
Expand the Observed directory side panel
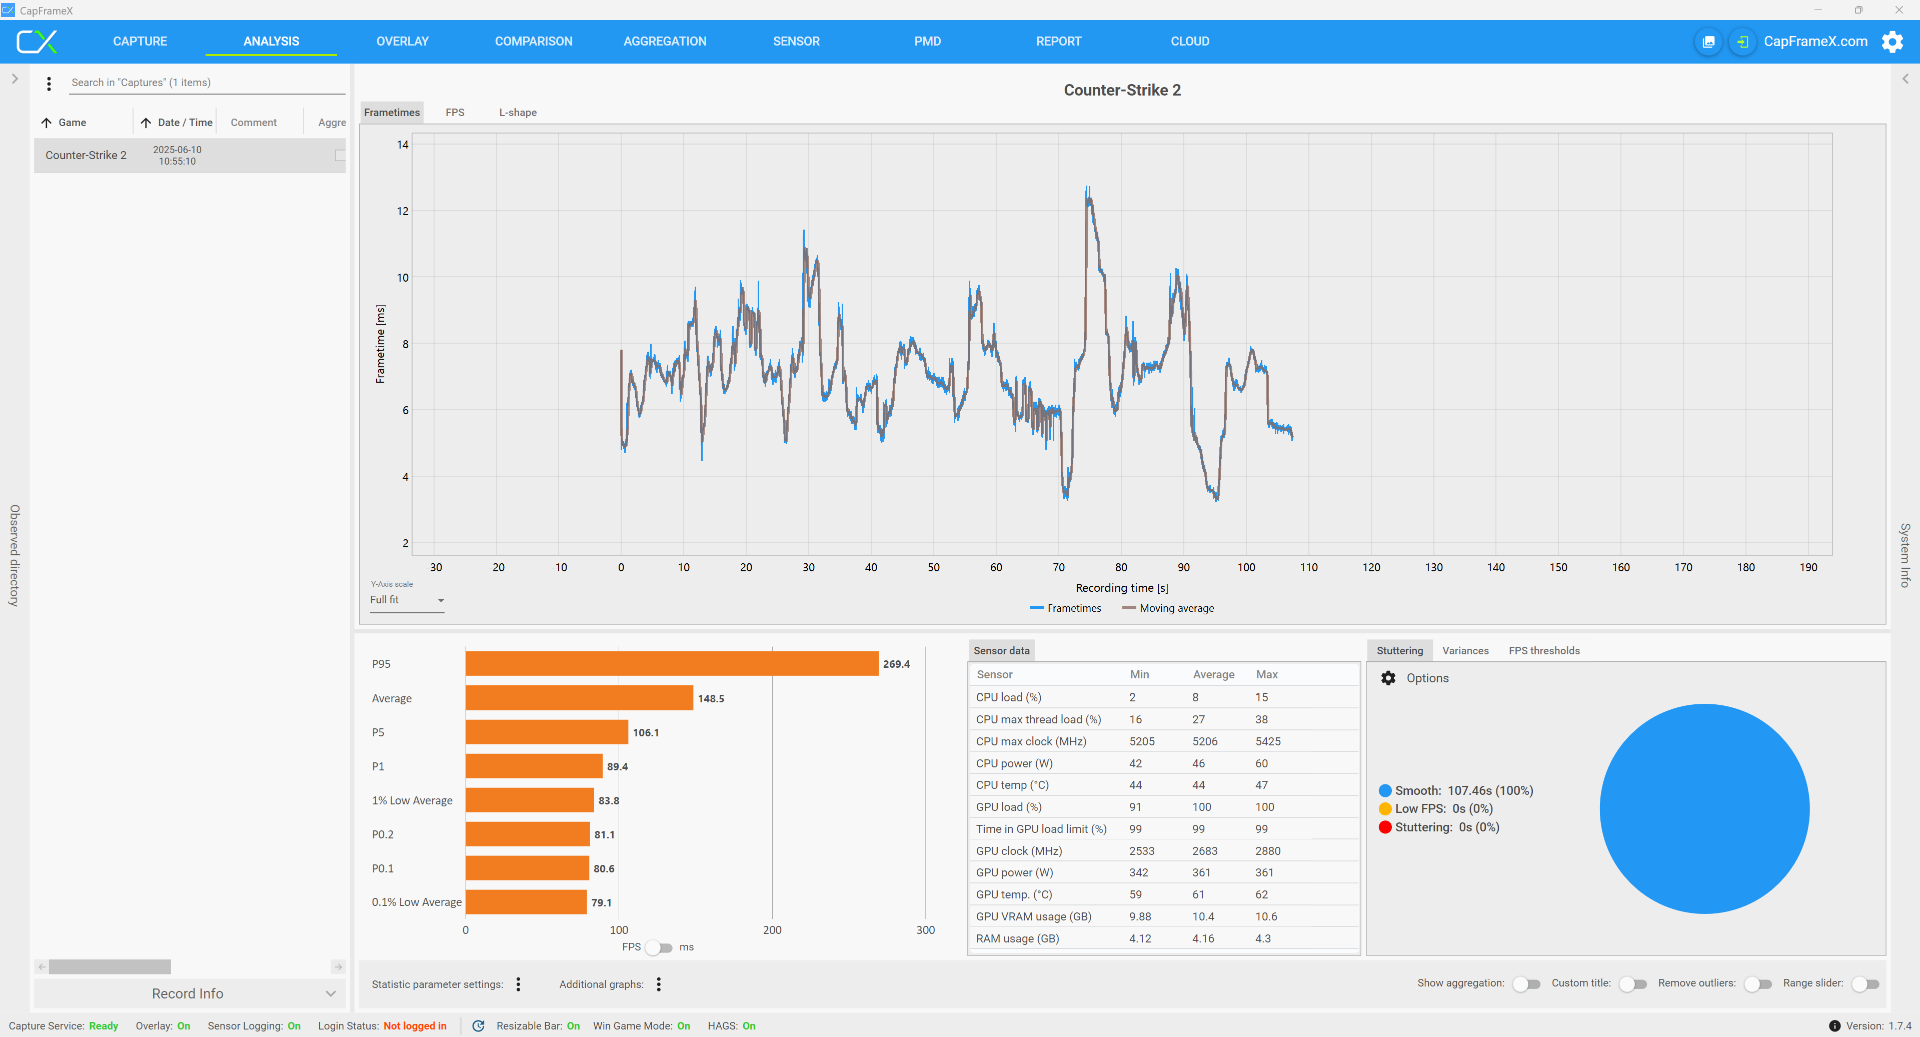14,78
